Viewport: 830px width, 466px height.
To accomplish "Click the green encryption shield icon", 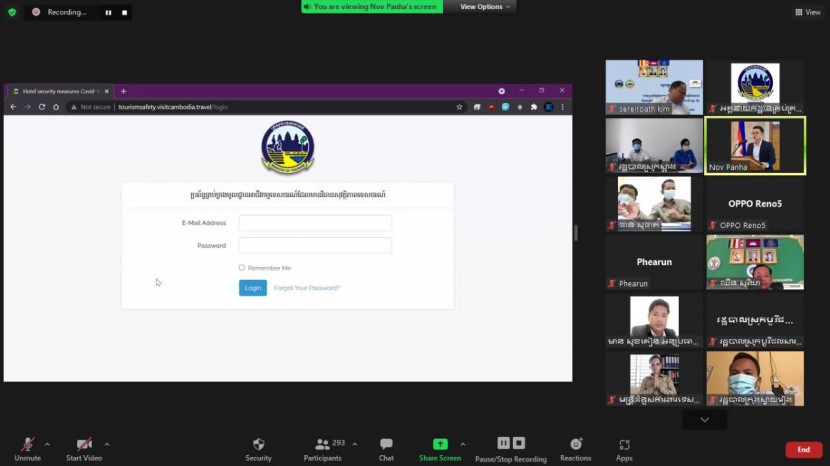I will 12,12.
